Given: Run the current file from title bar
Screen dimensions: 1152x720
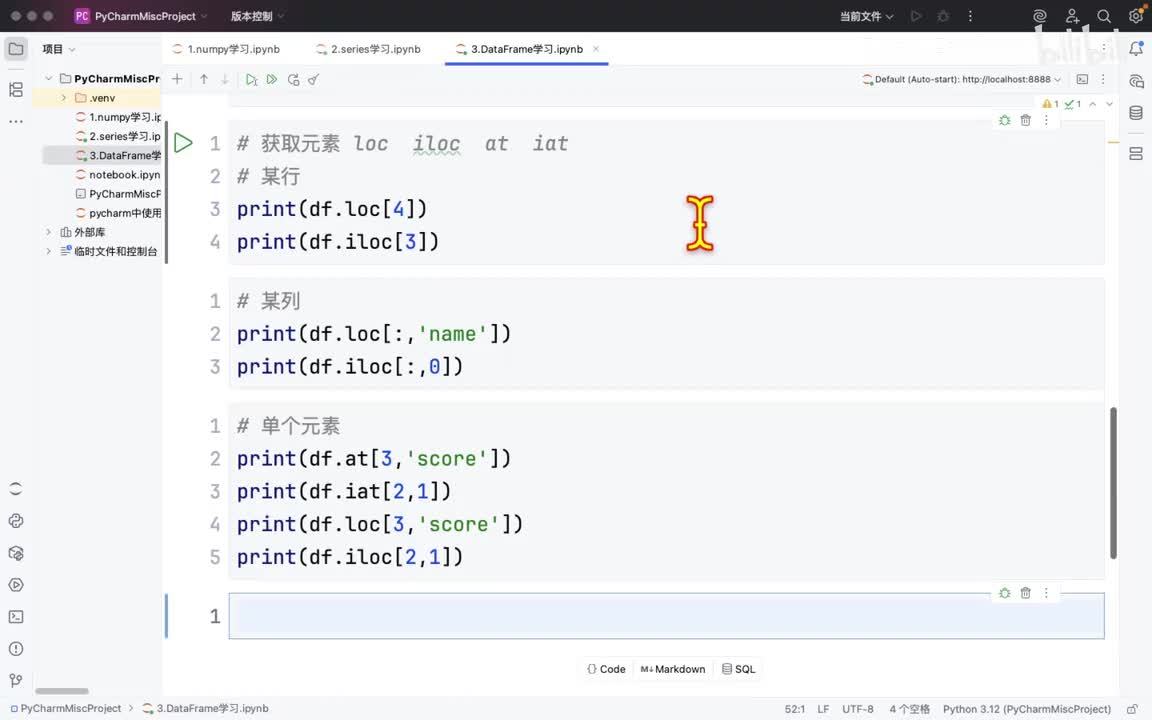Looking at the screenshot, I should [915, 15].
